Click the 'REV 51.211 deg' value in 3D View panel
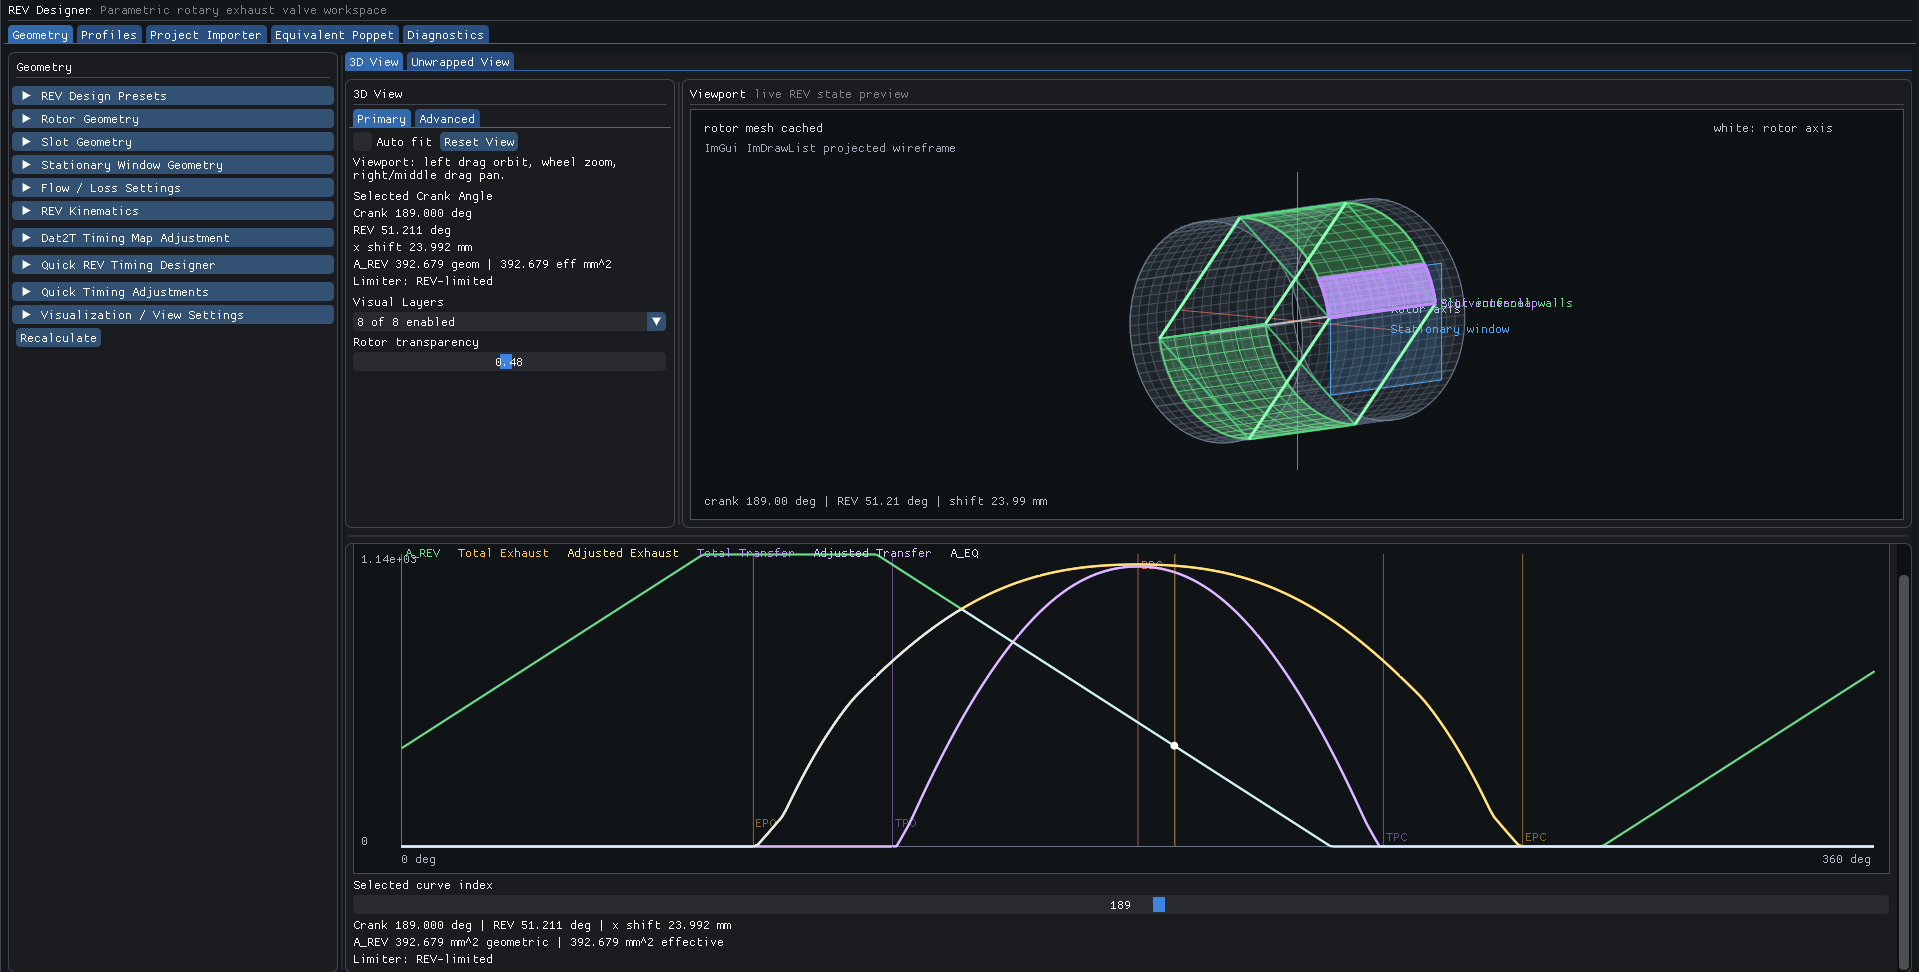 coord(402,230)
